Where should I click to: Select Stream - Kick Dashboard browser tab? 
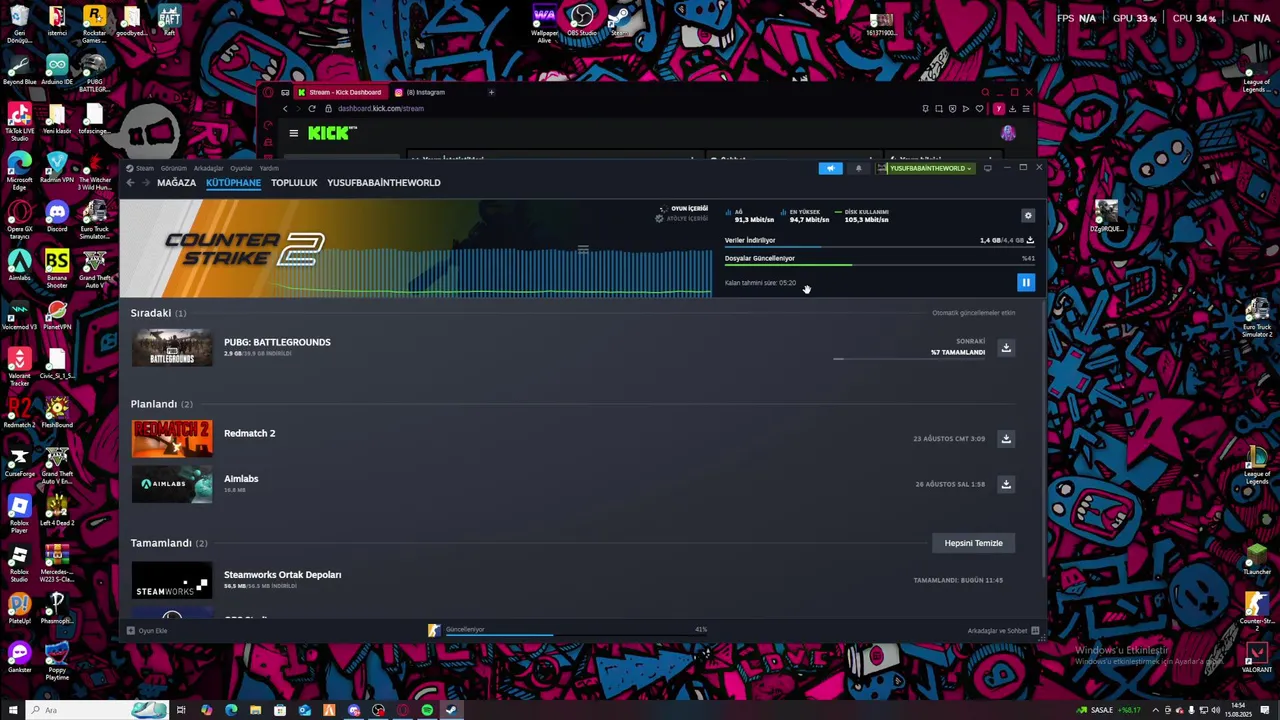pos(339,92)
